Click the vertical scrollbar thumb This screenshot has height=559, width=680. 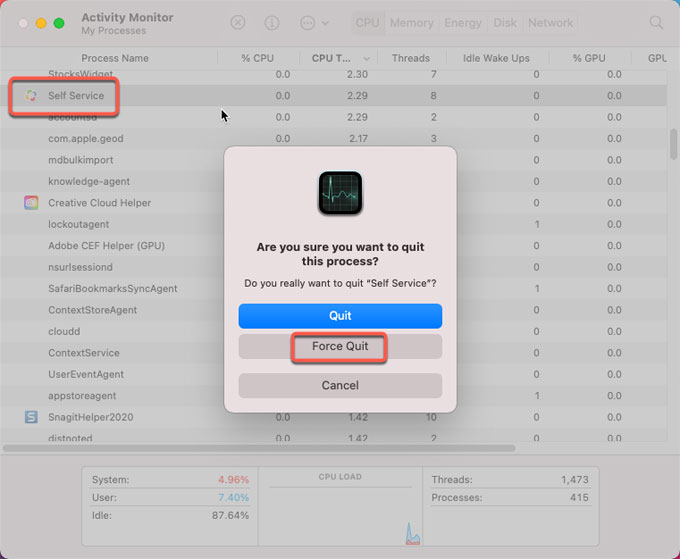[673, 144]
